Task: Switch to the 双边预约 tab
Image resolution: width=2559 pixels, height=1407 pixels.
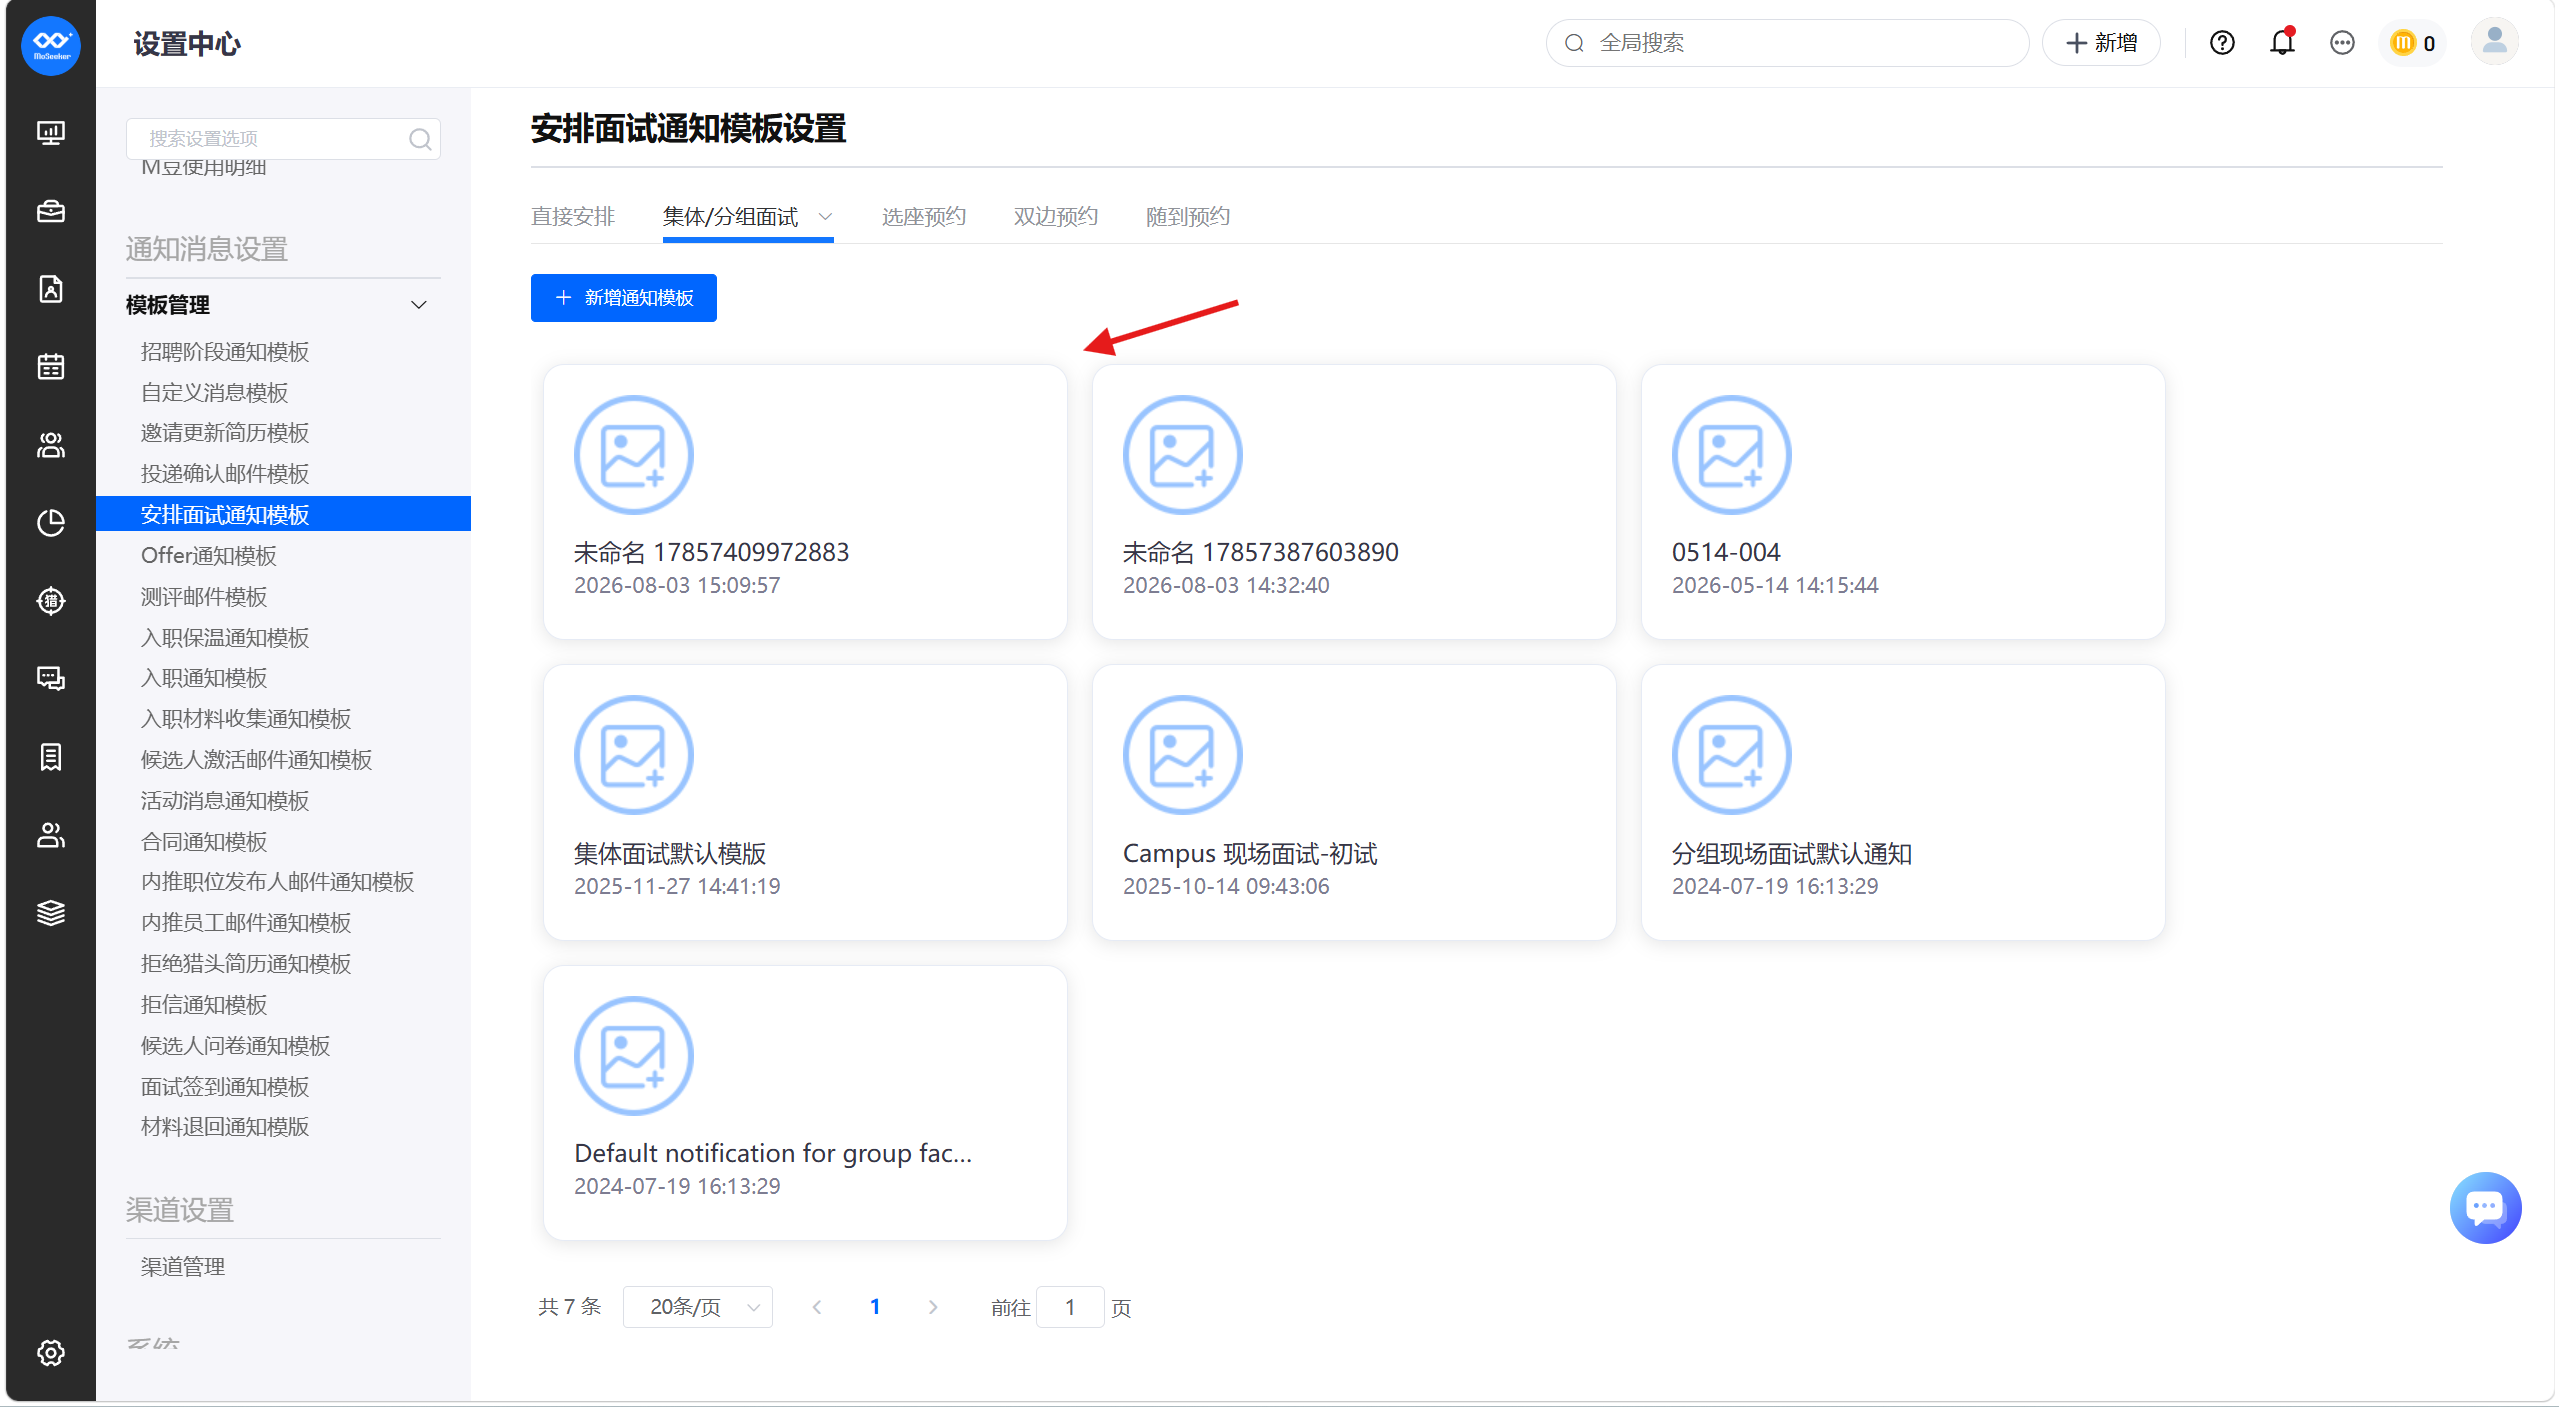Action: [1056, 216]
